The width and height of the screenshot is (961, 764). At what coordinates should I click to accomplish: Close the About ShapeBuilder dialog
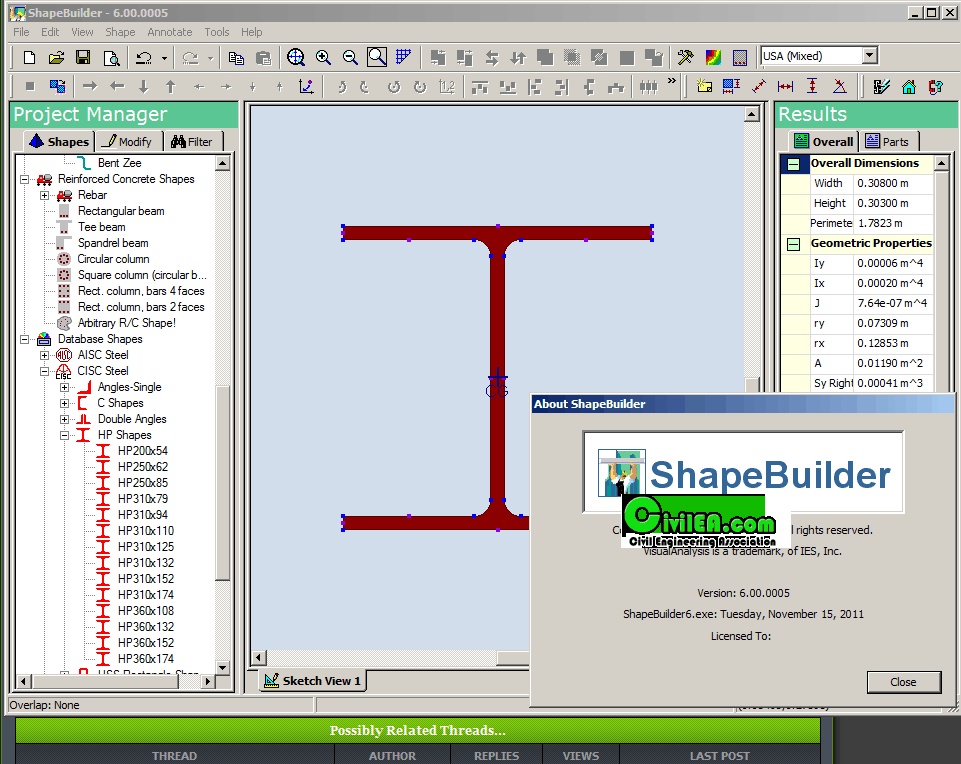(903, 682)
